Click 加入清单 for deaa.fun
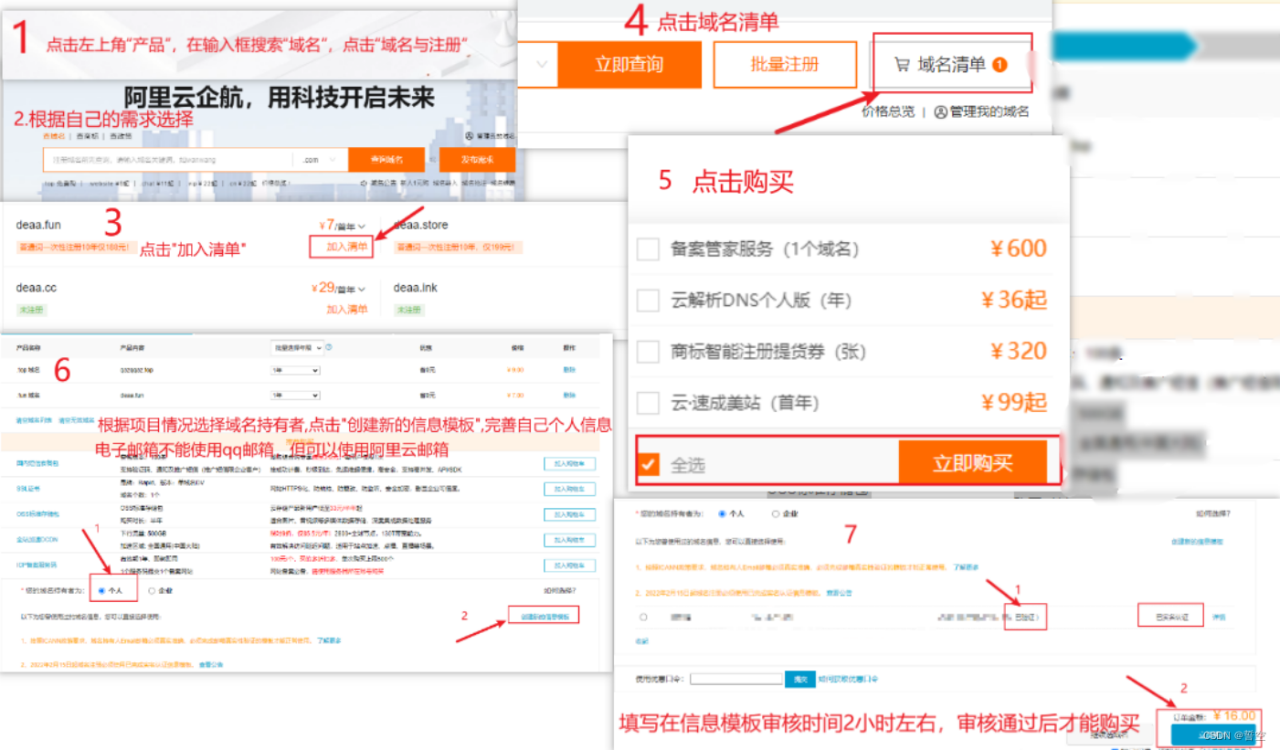This screenshot has width=1280, height=750. [x=341, y=245]
